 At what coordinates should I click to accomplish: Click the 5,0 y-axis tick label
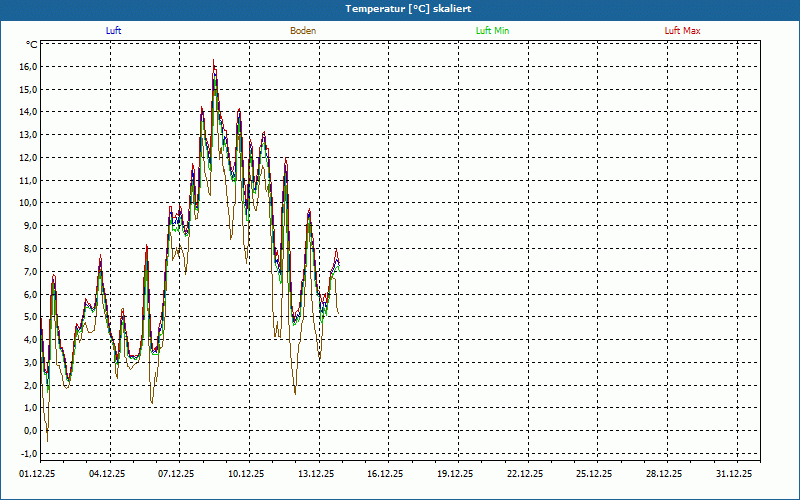point(28,317)
